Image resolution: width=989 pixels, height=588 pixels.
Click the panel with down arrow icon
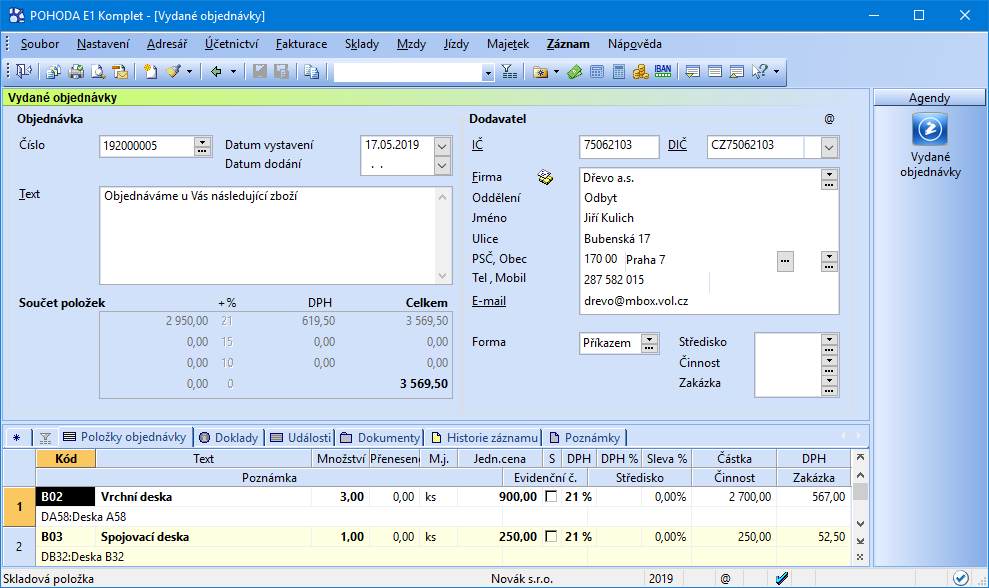693,72
